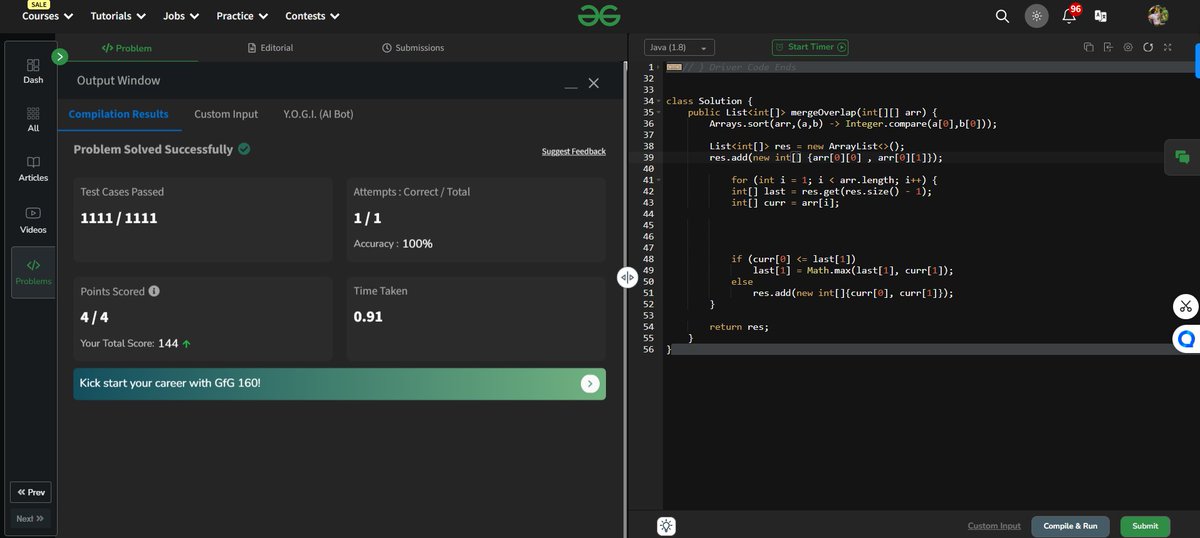Click the scissors snipping icon at right edge
1200x538 pixels.
click(1186, 306)
